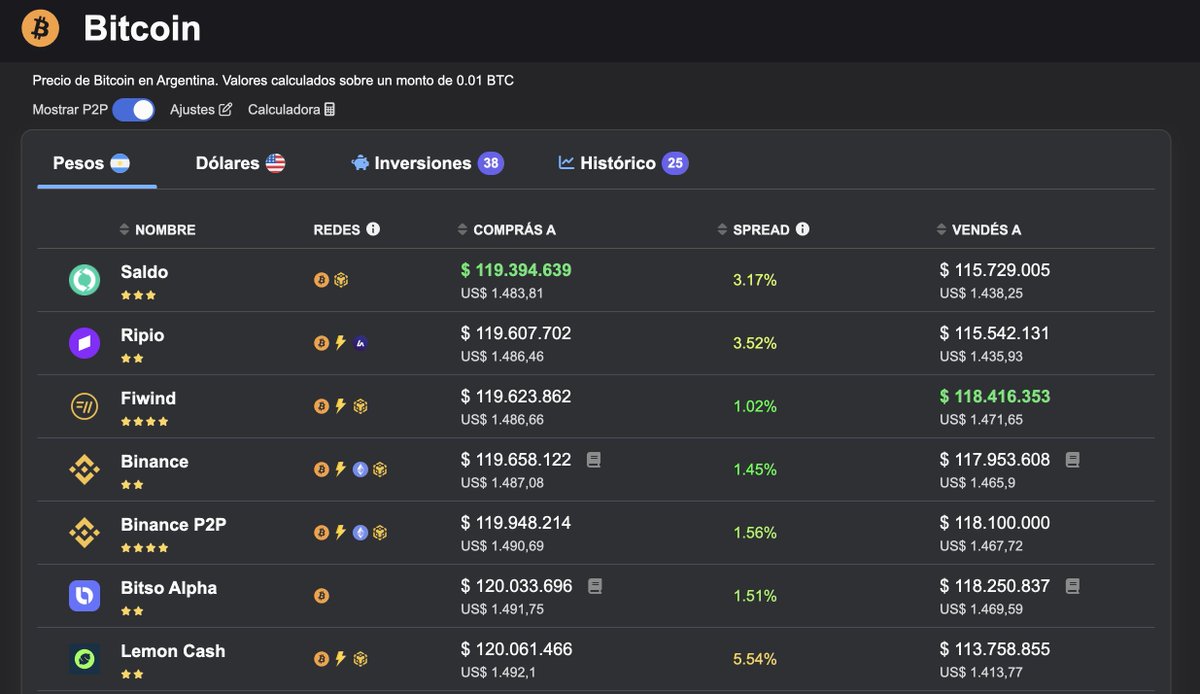Open the Saldo exchange name link

[144, 272]
